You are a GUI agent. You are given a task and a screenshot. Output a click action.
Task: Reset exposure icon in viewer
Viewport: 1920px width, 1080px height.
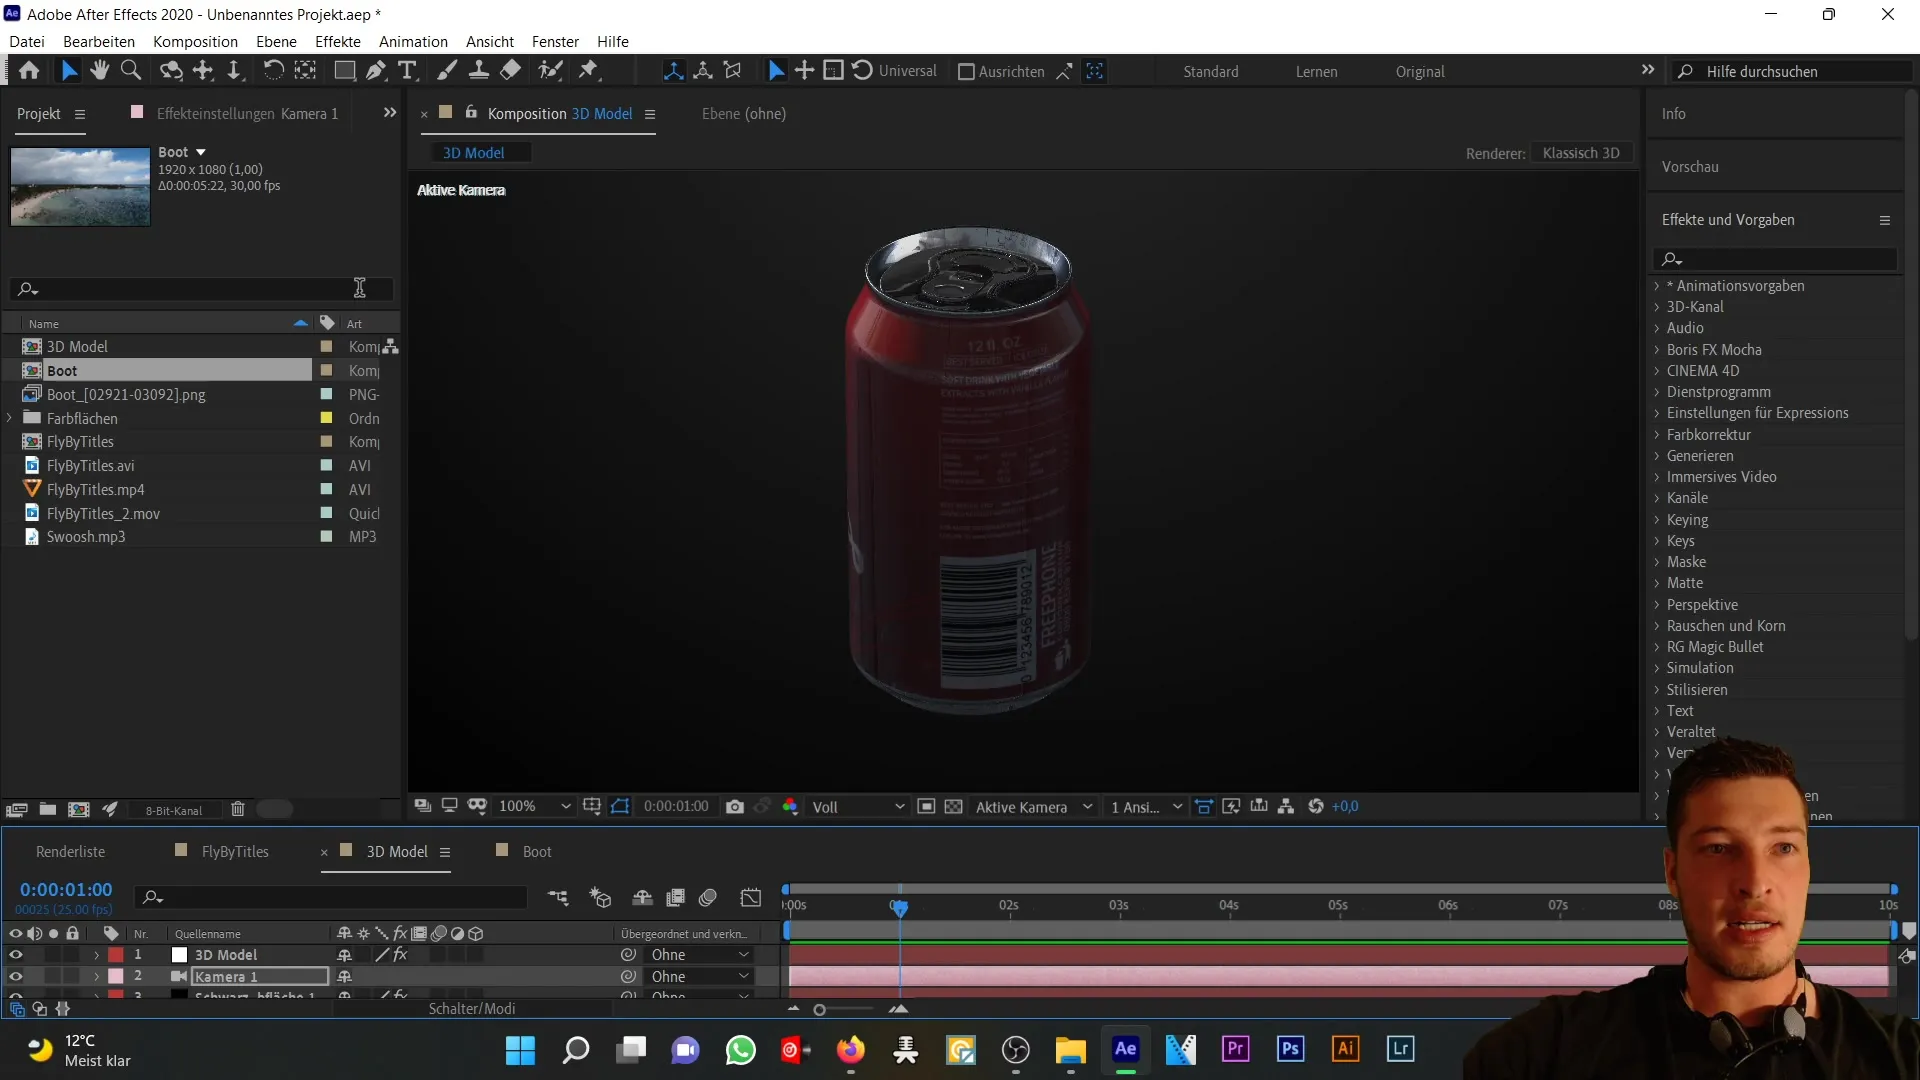pyautogui.click(x=1316, y=807)
